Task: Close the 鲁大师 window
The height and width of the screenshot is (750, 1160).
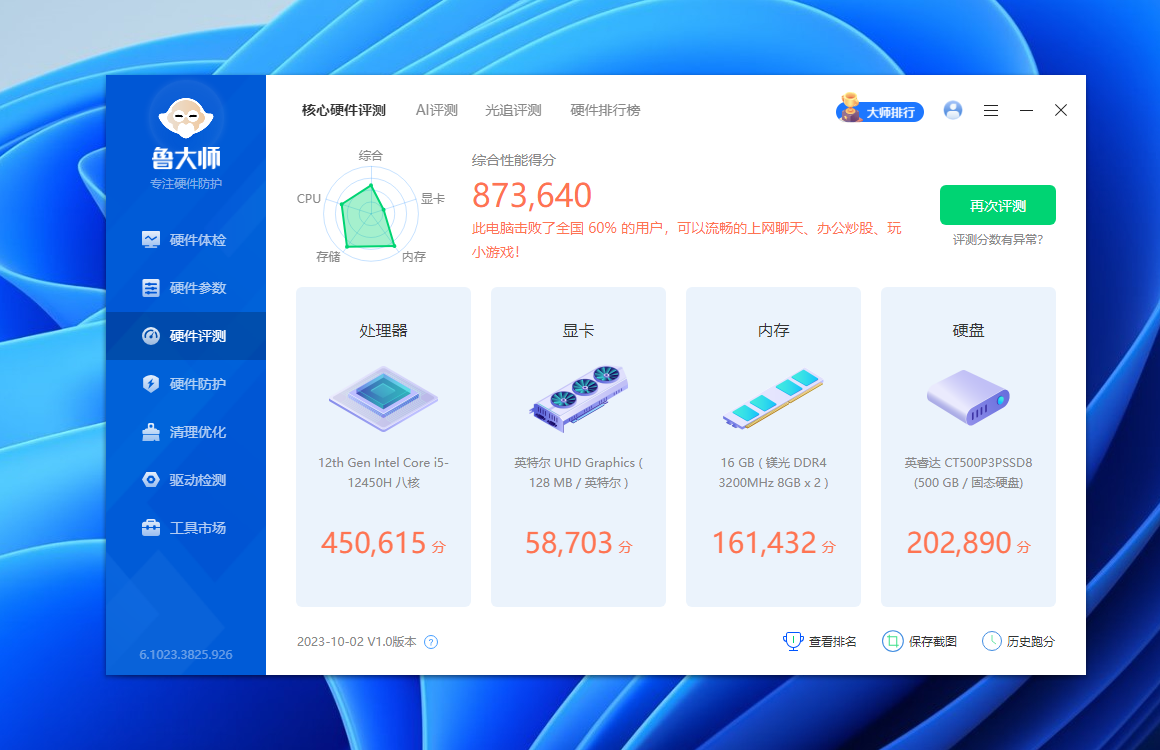Action: click(x=1061, y=110)
